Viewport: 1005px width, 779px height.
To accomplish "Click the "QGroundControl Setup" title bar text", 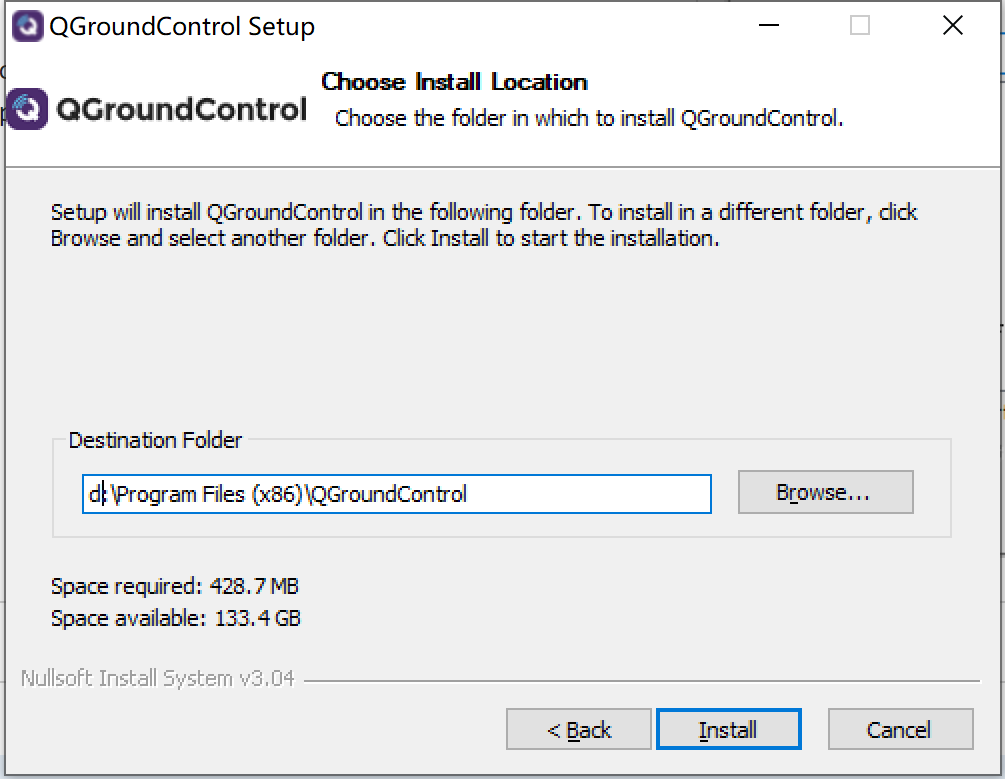I will point(182,27).
